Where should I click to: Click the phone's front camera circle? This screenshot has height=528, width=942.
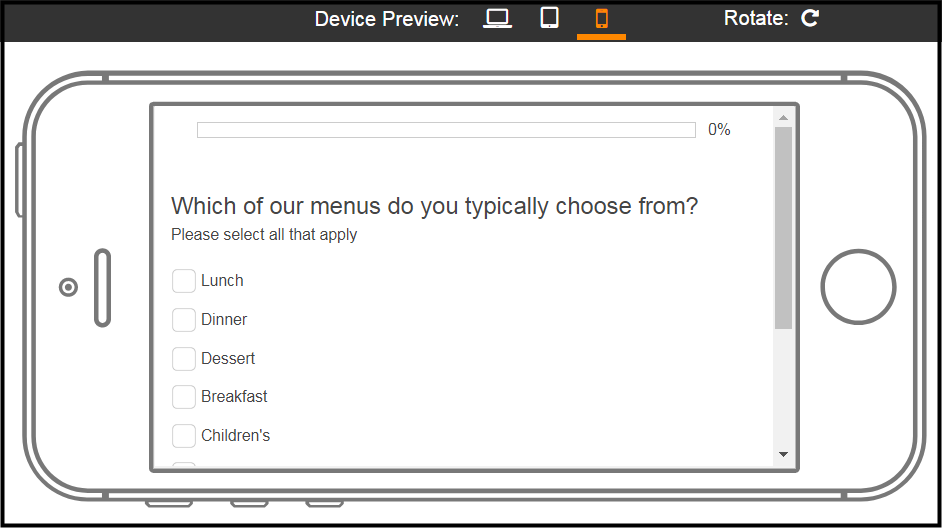pos(68,287)
